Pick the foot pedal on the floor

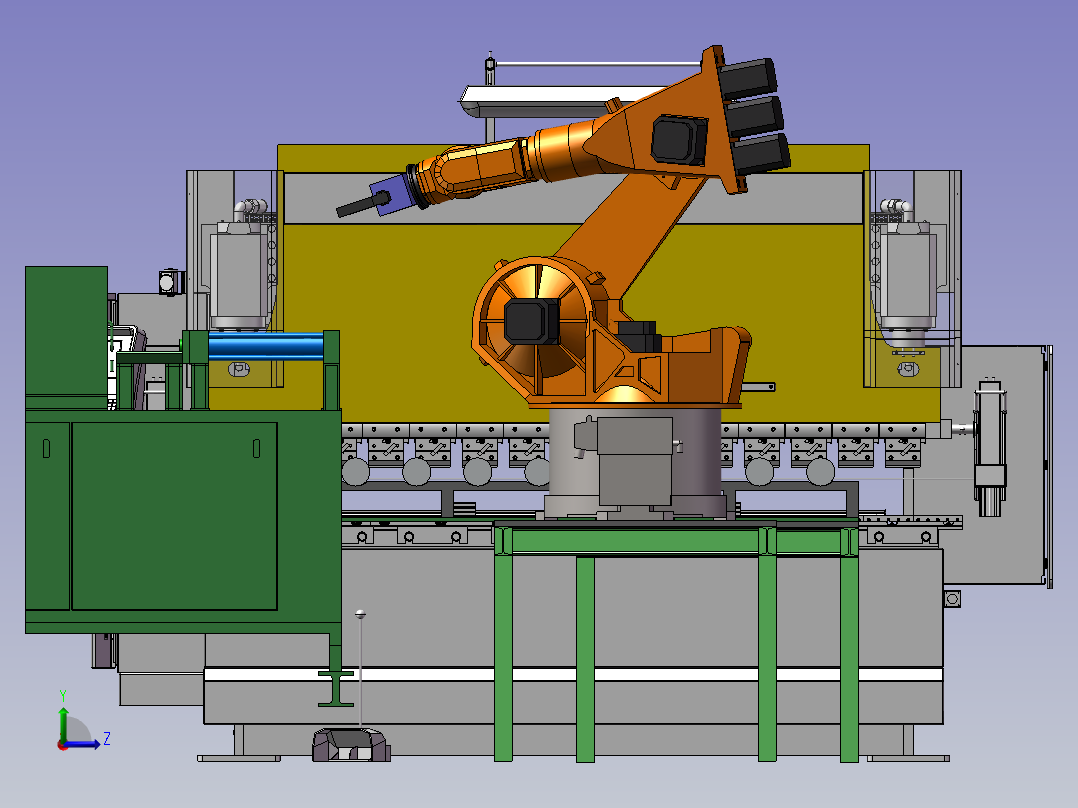point(351,745)
